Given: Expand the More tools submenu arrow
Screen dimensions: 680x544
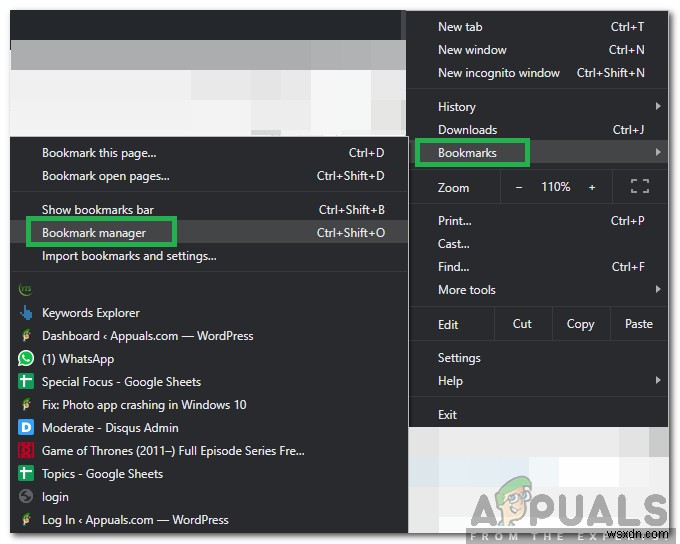Looking at the screenshot, I should coord(658,289).
